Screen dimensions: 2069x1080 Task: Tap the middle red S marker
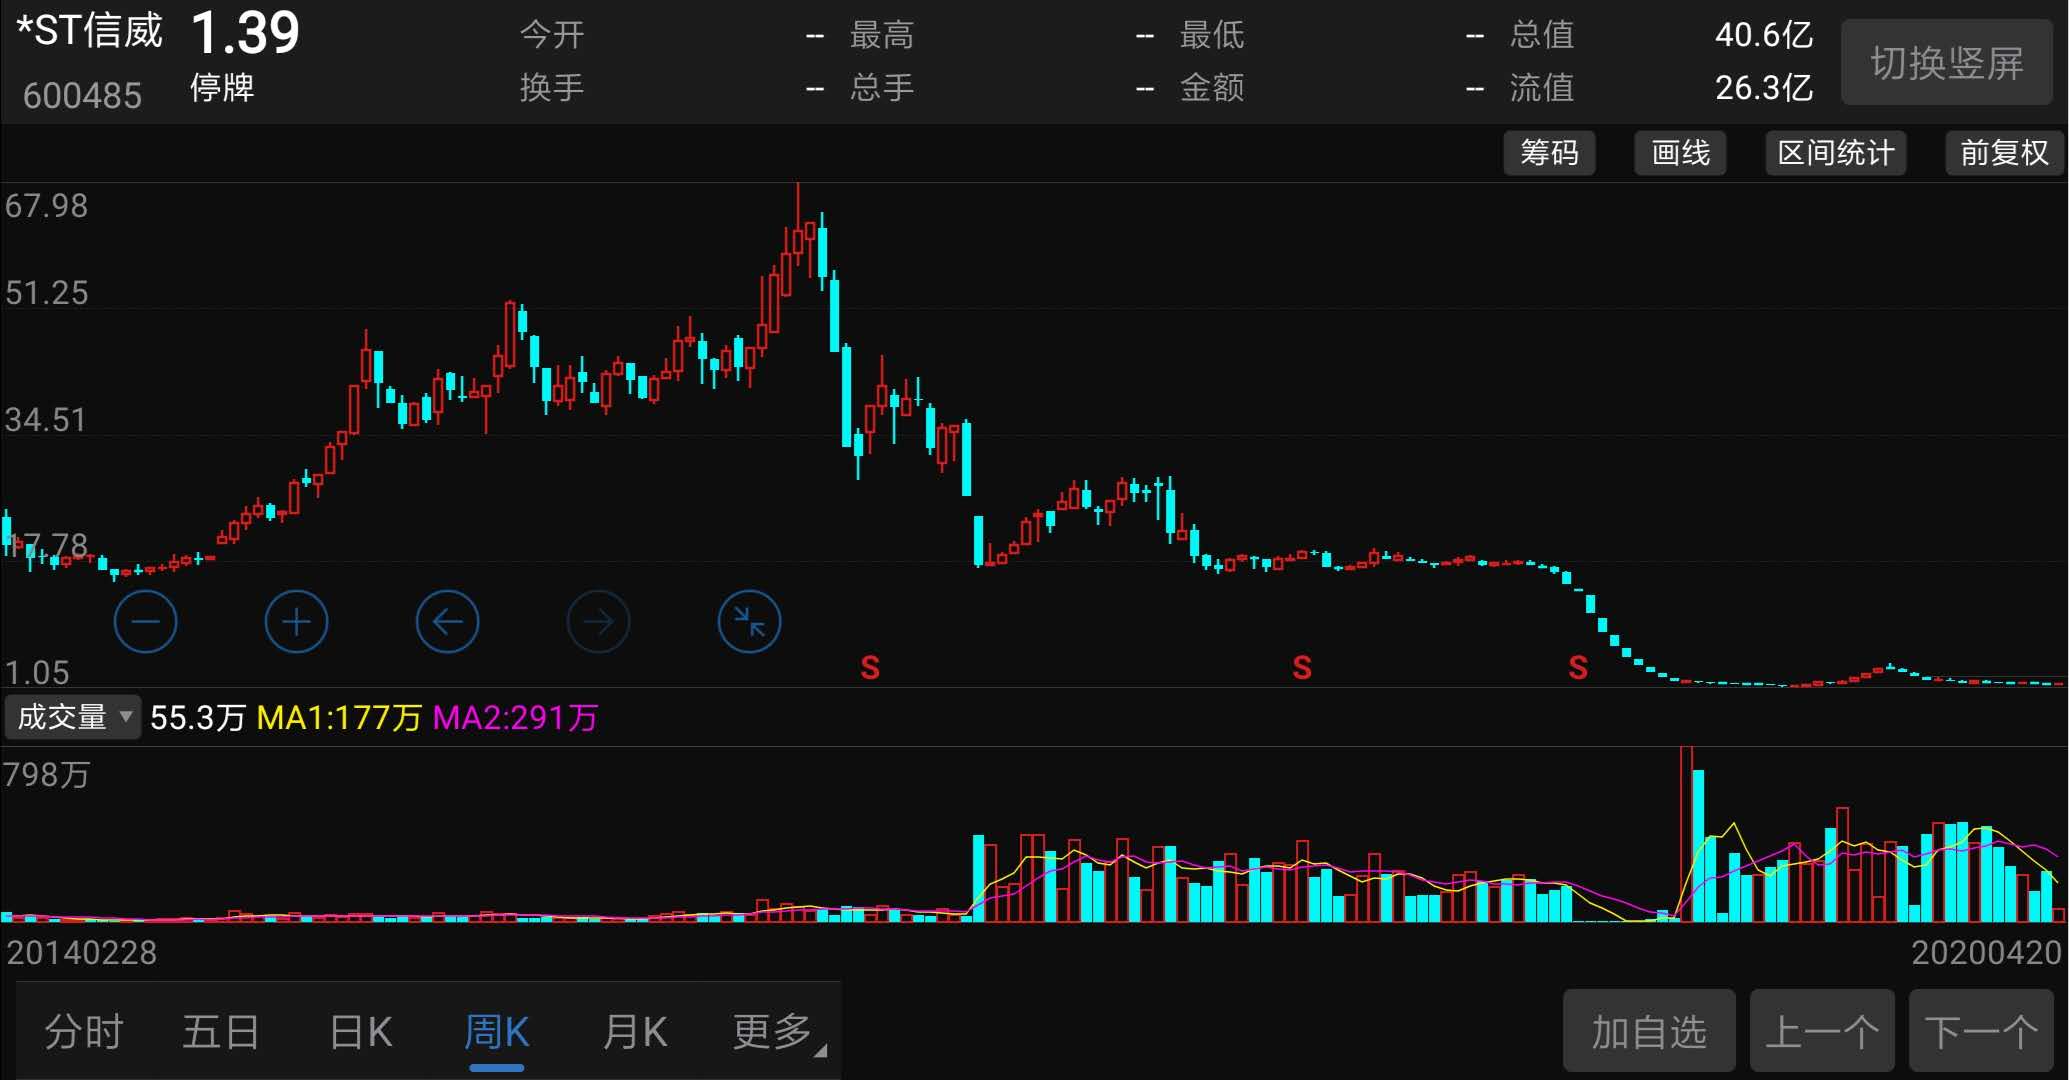[1302, 667]
